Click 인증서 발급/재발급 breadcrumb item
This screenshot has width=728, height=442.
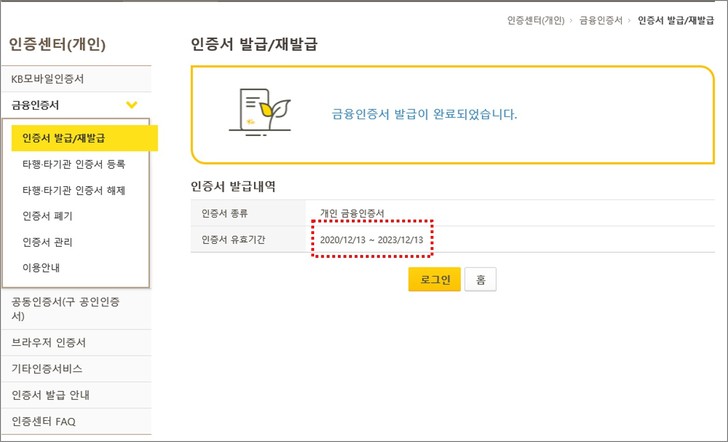676,20
